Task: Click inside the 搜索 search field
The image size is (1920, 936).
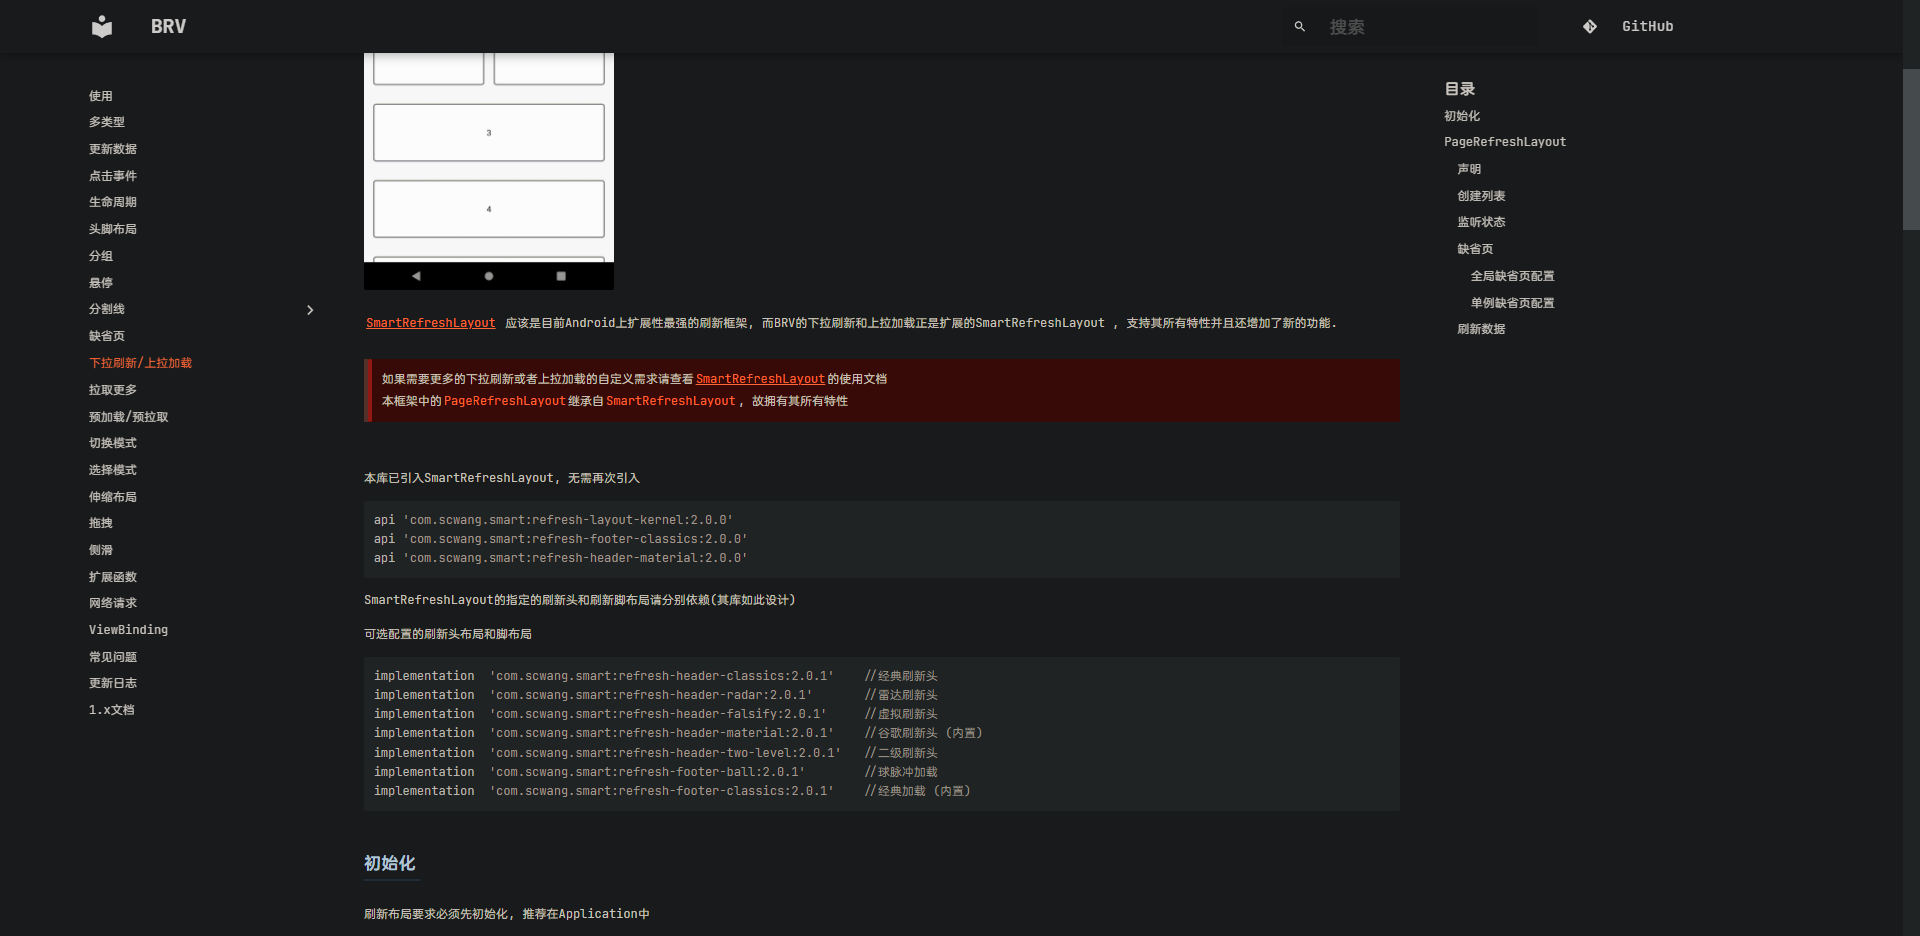Action: [1420, 26]
